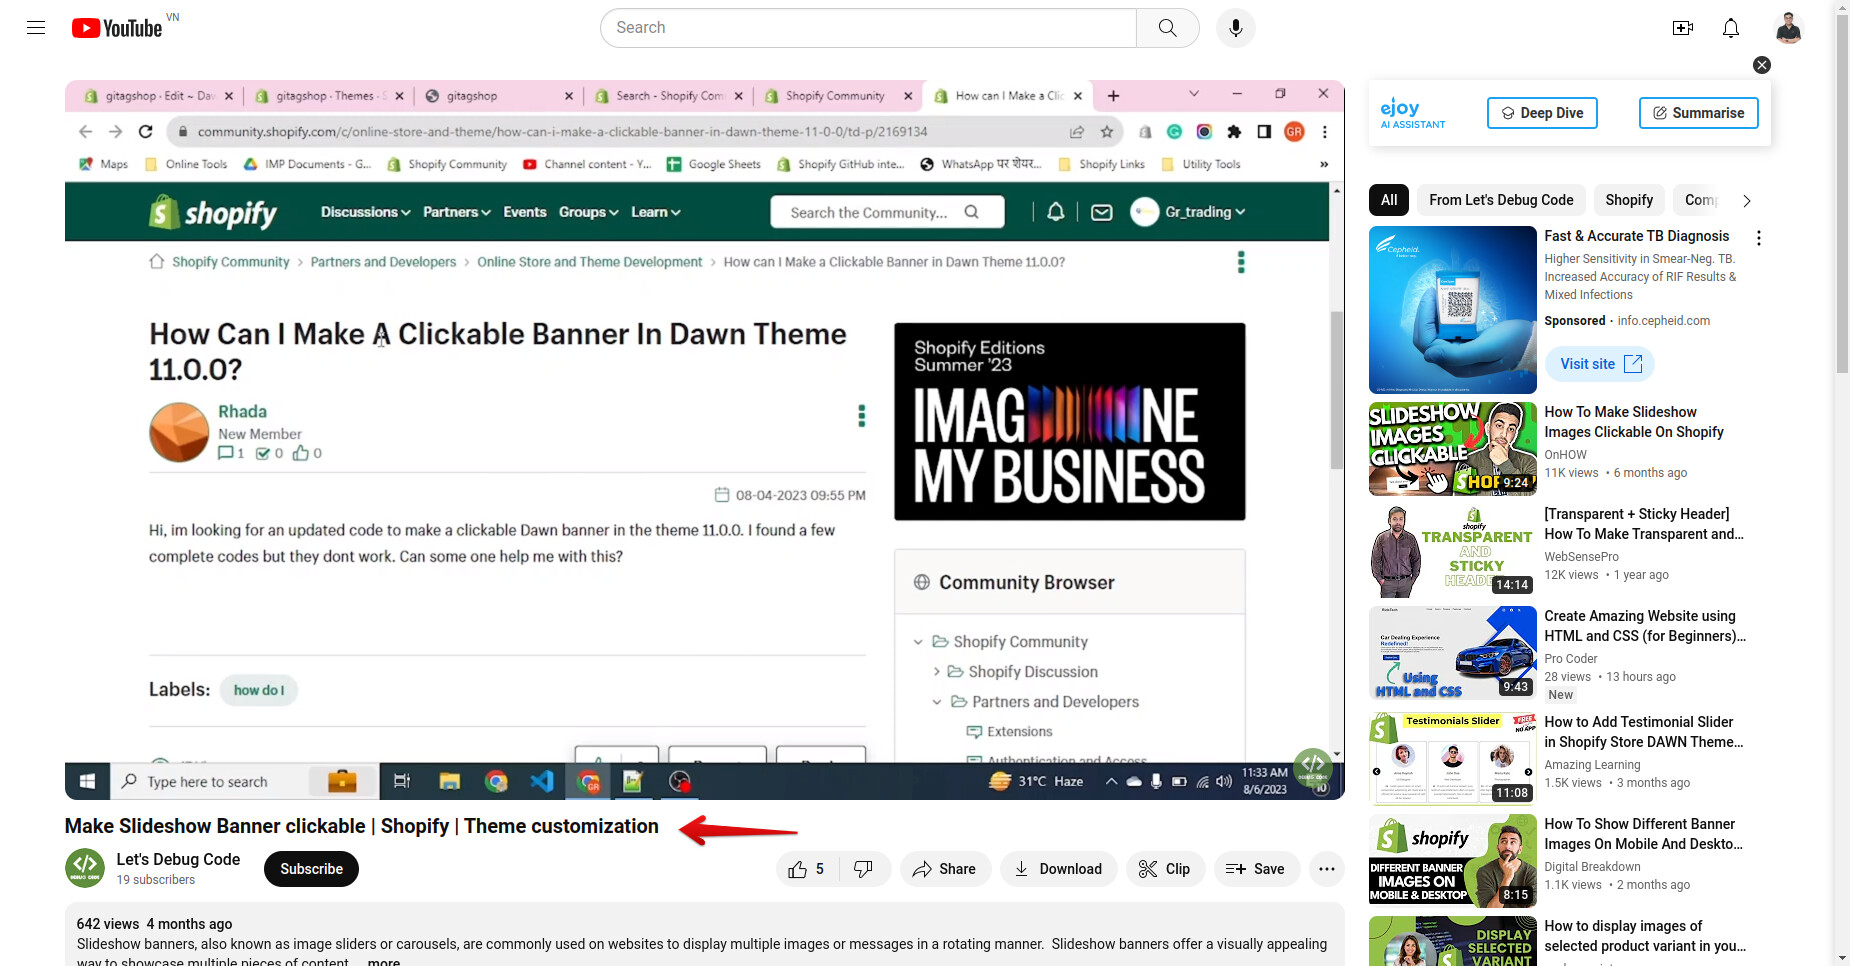Click the Share arrow button

tap(945, 869)
